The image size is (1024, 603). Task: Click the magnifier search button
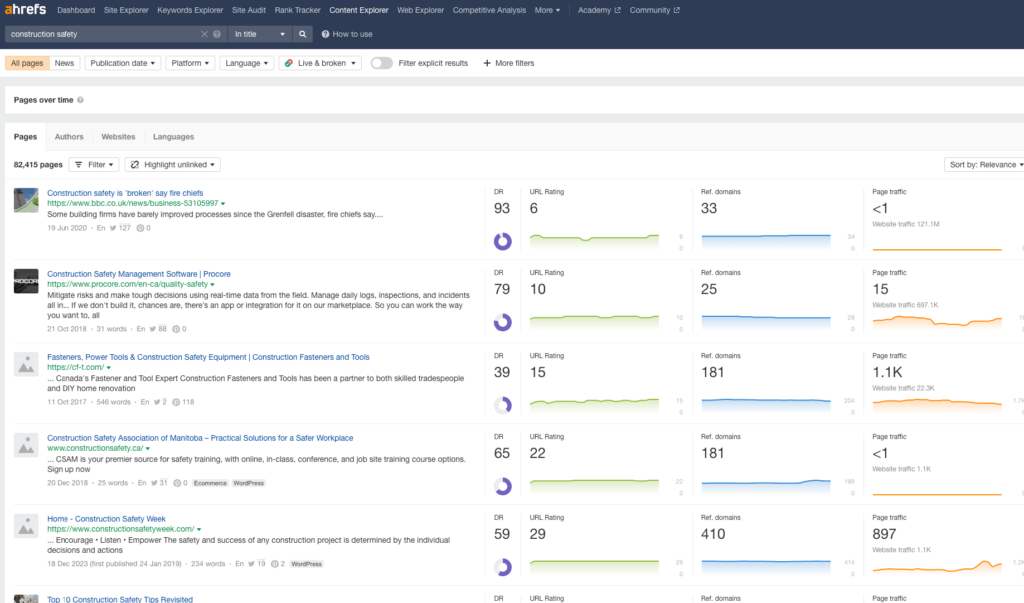303,34
